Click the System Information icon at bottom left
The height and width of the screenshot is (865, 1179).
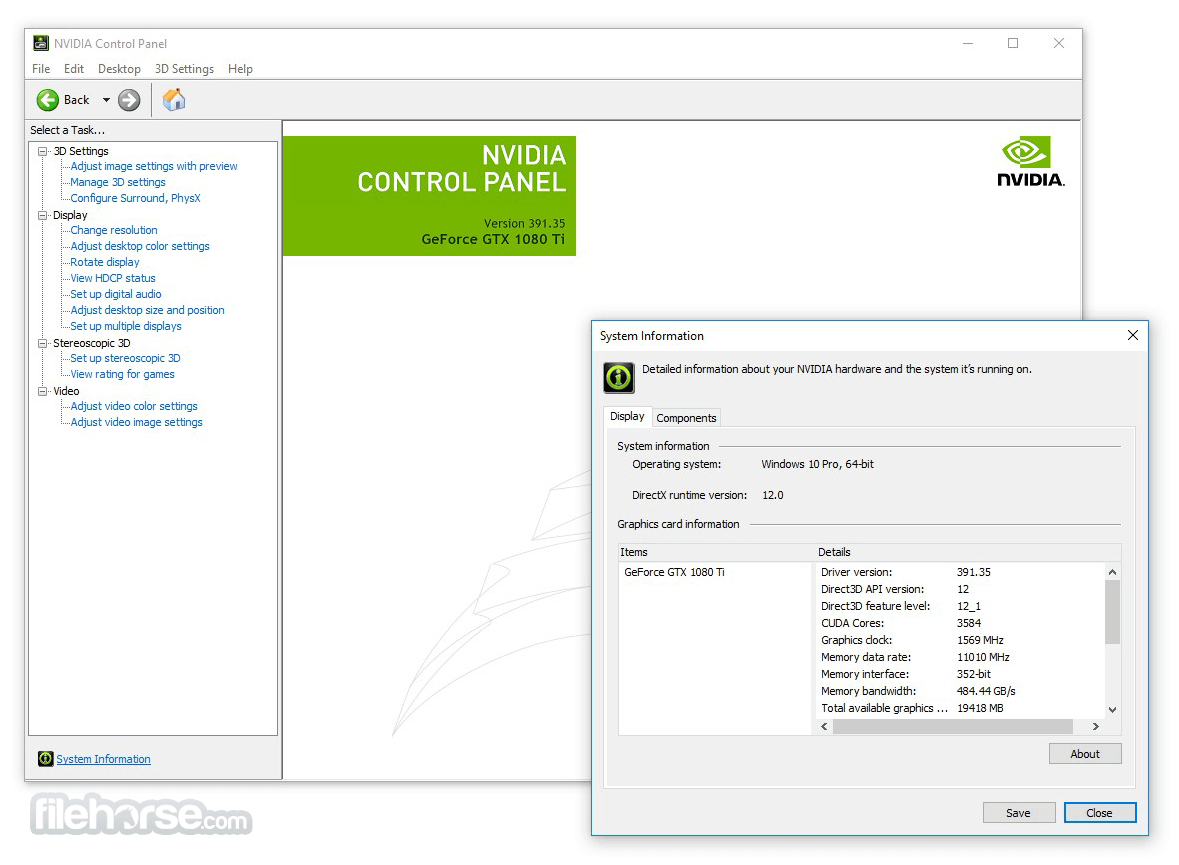(x=45, y=759)
